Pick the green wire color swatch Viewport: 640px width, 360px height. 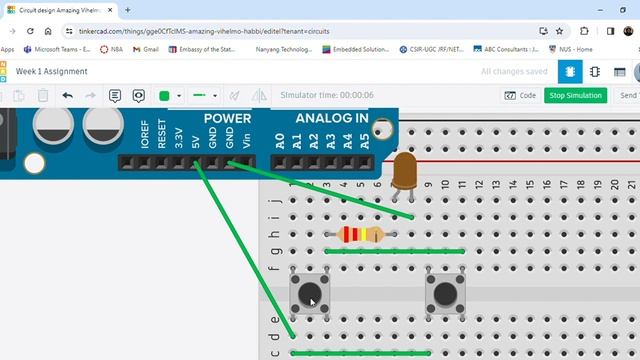click(164, 96)
